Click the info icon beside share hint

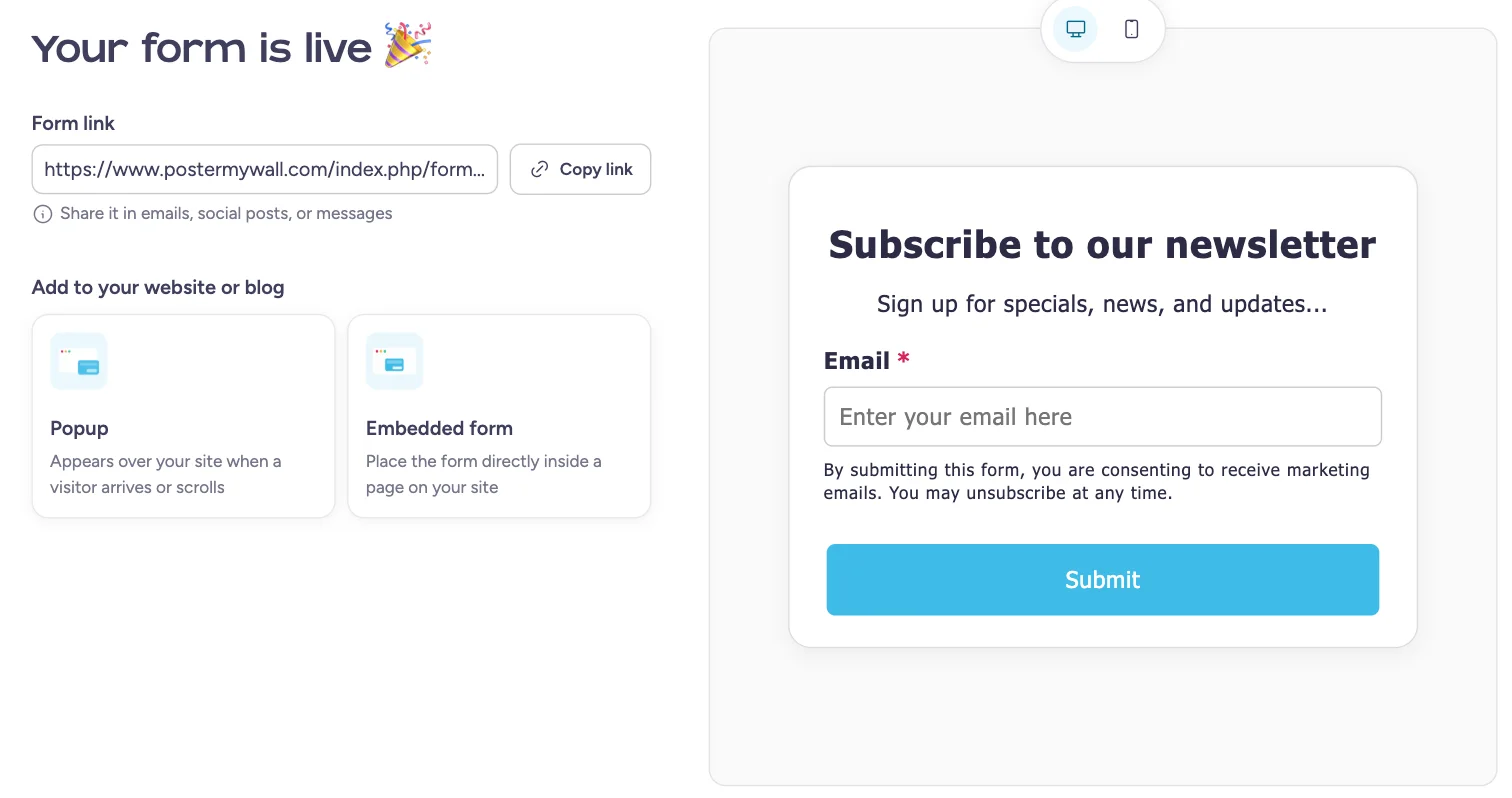[42, 214]
